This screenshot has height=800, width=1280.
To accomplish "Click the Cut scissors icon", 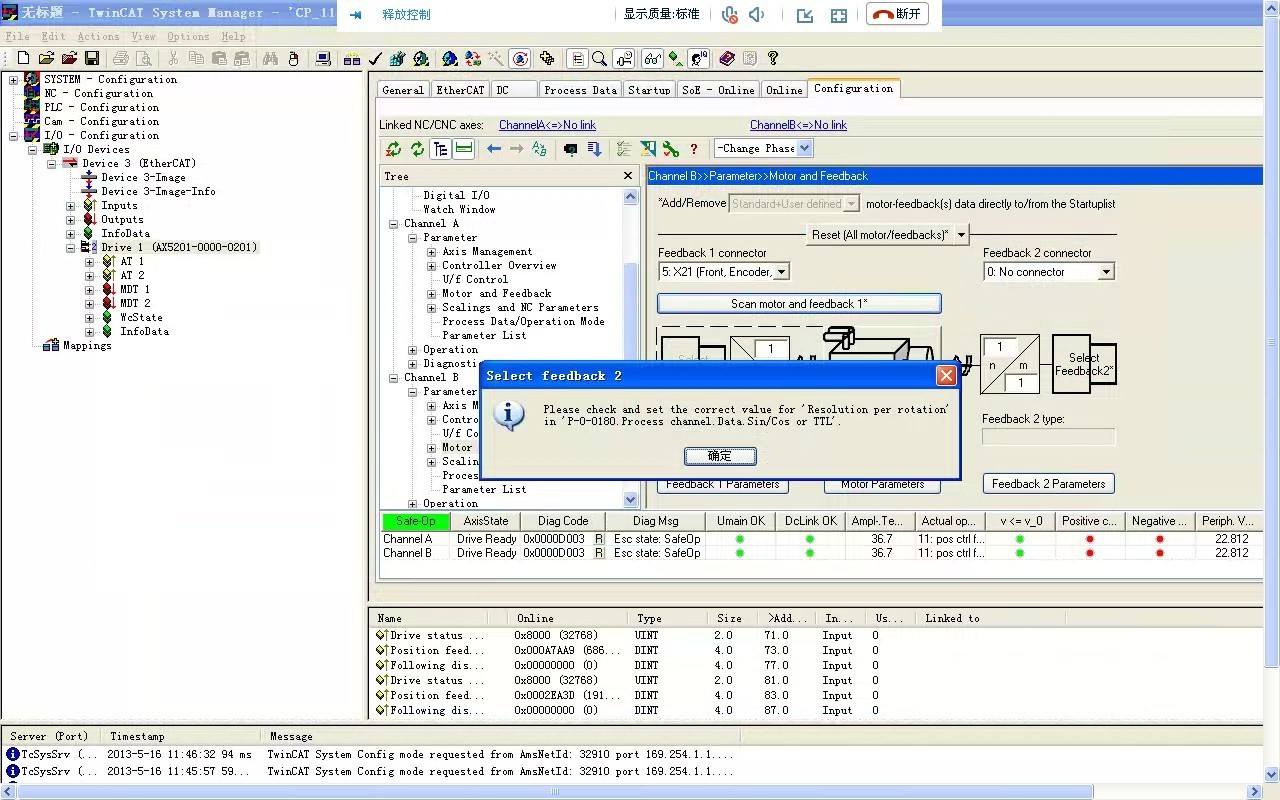I will coord(173,59).
